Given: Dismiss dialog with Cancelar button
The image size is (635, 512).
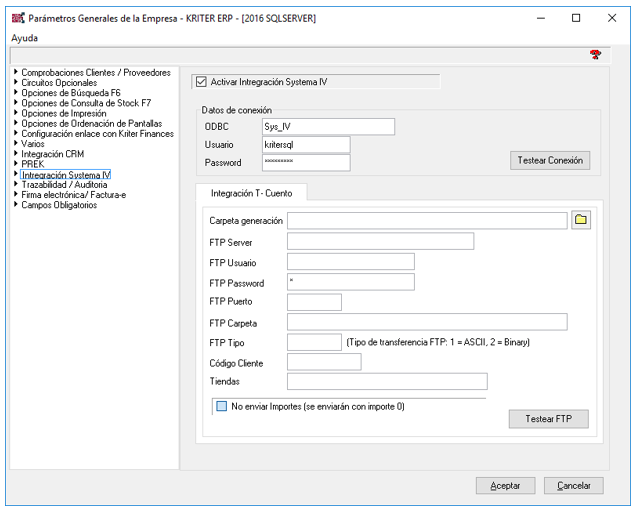Looking at the screenshot, I should pyautogui.click(x=573, y=486).
